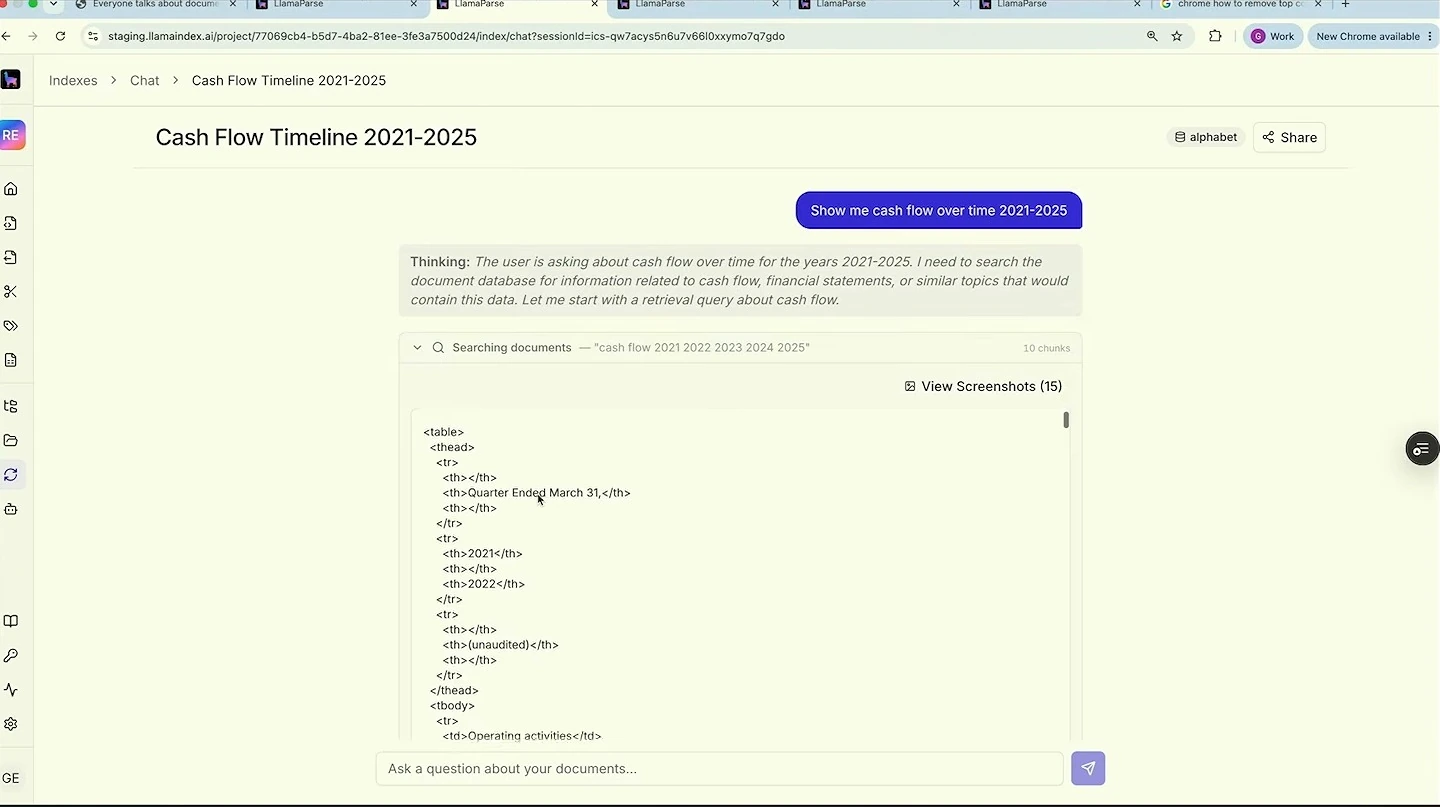
Task: Open the folder icon in sidebar
Action: tap(11, 441)
